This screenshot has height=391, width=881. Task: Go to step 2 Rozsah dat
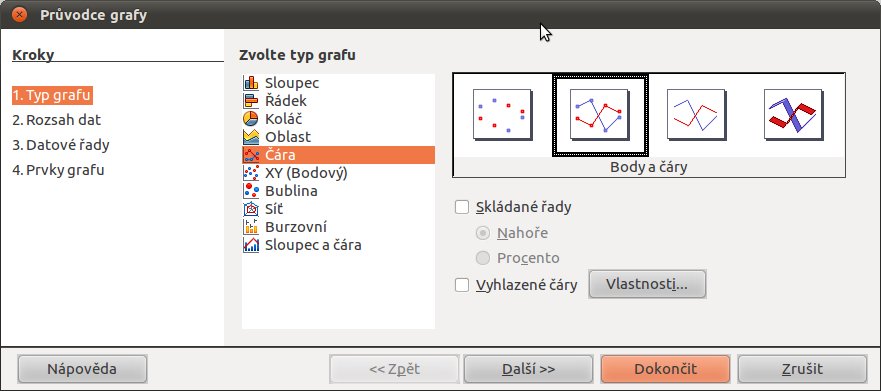[x=57, y=120]
